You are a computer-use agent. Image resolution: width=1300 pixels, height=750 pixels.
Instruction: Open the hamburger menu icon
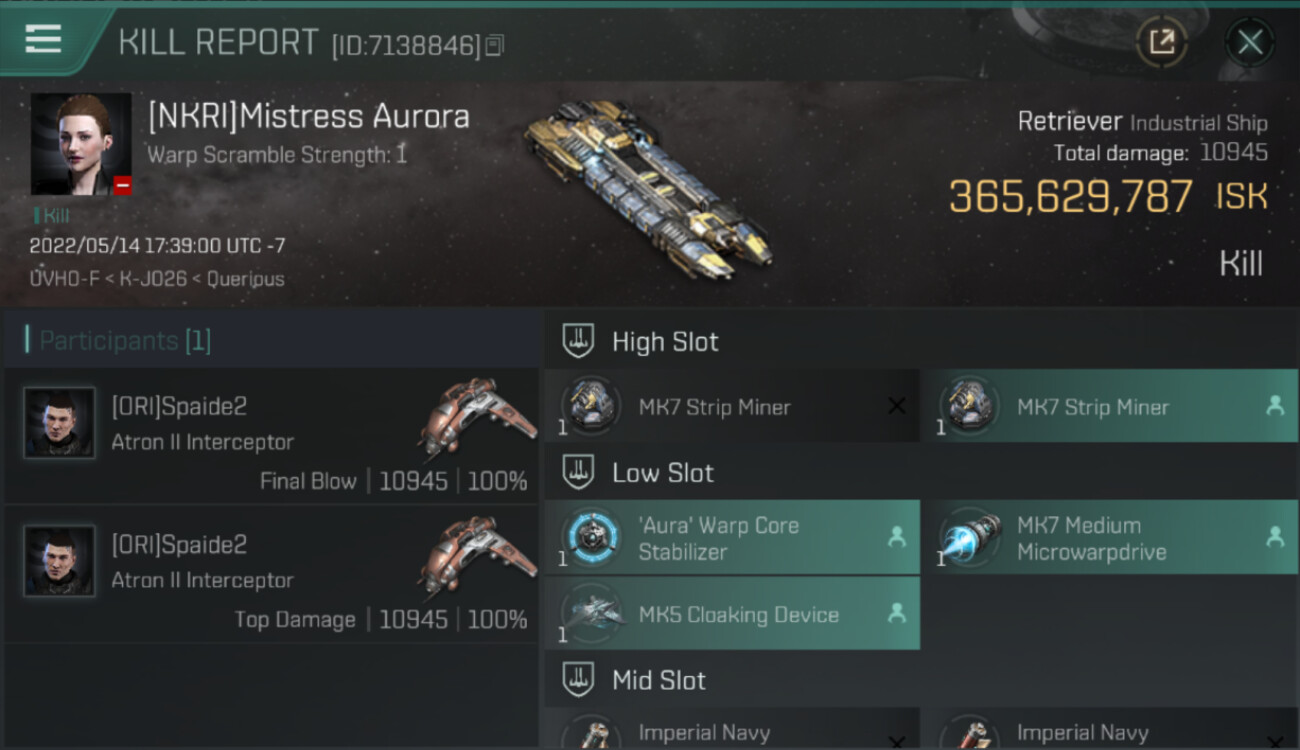(x=43, y=39)
